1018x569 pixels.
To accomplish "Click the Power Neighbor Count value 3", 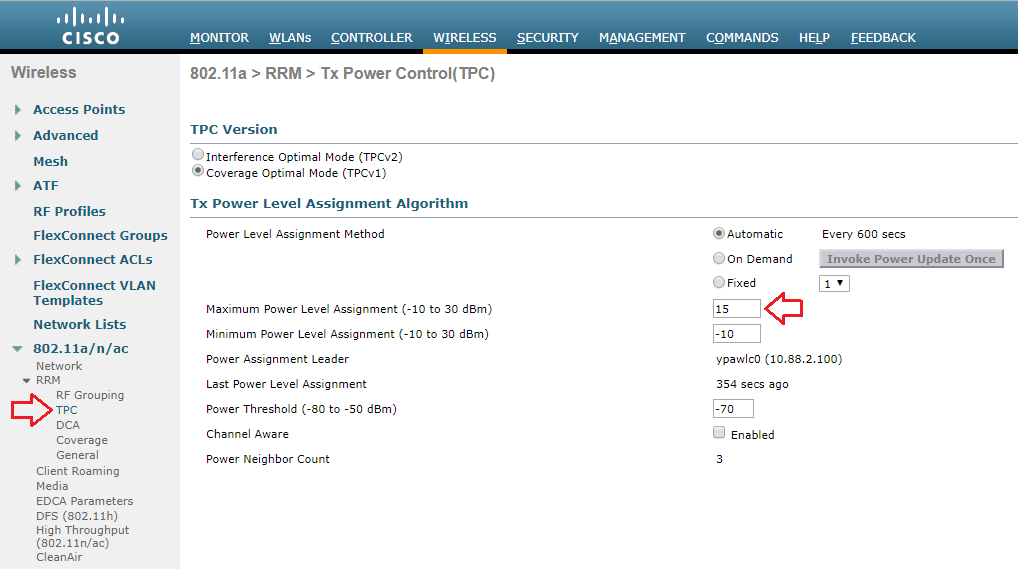I will (x=719, y=459).
